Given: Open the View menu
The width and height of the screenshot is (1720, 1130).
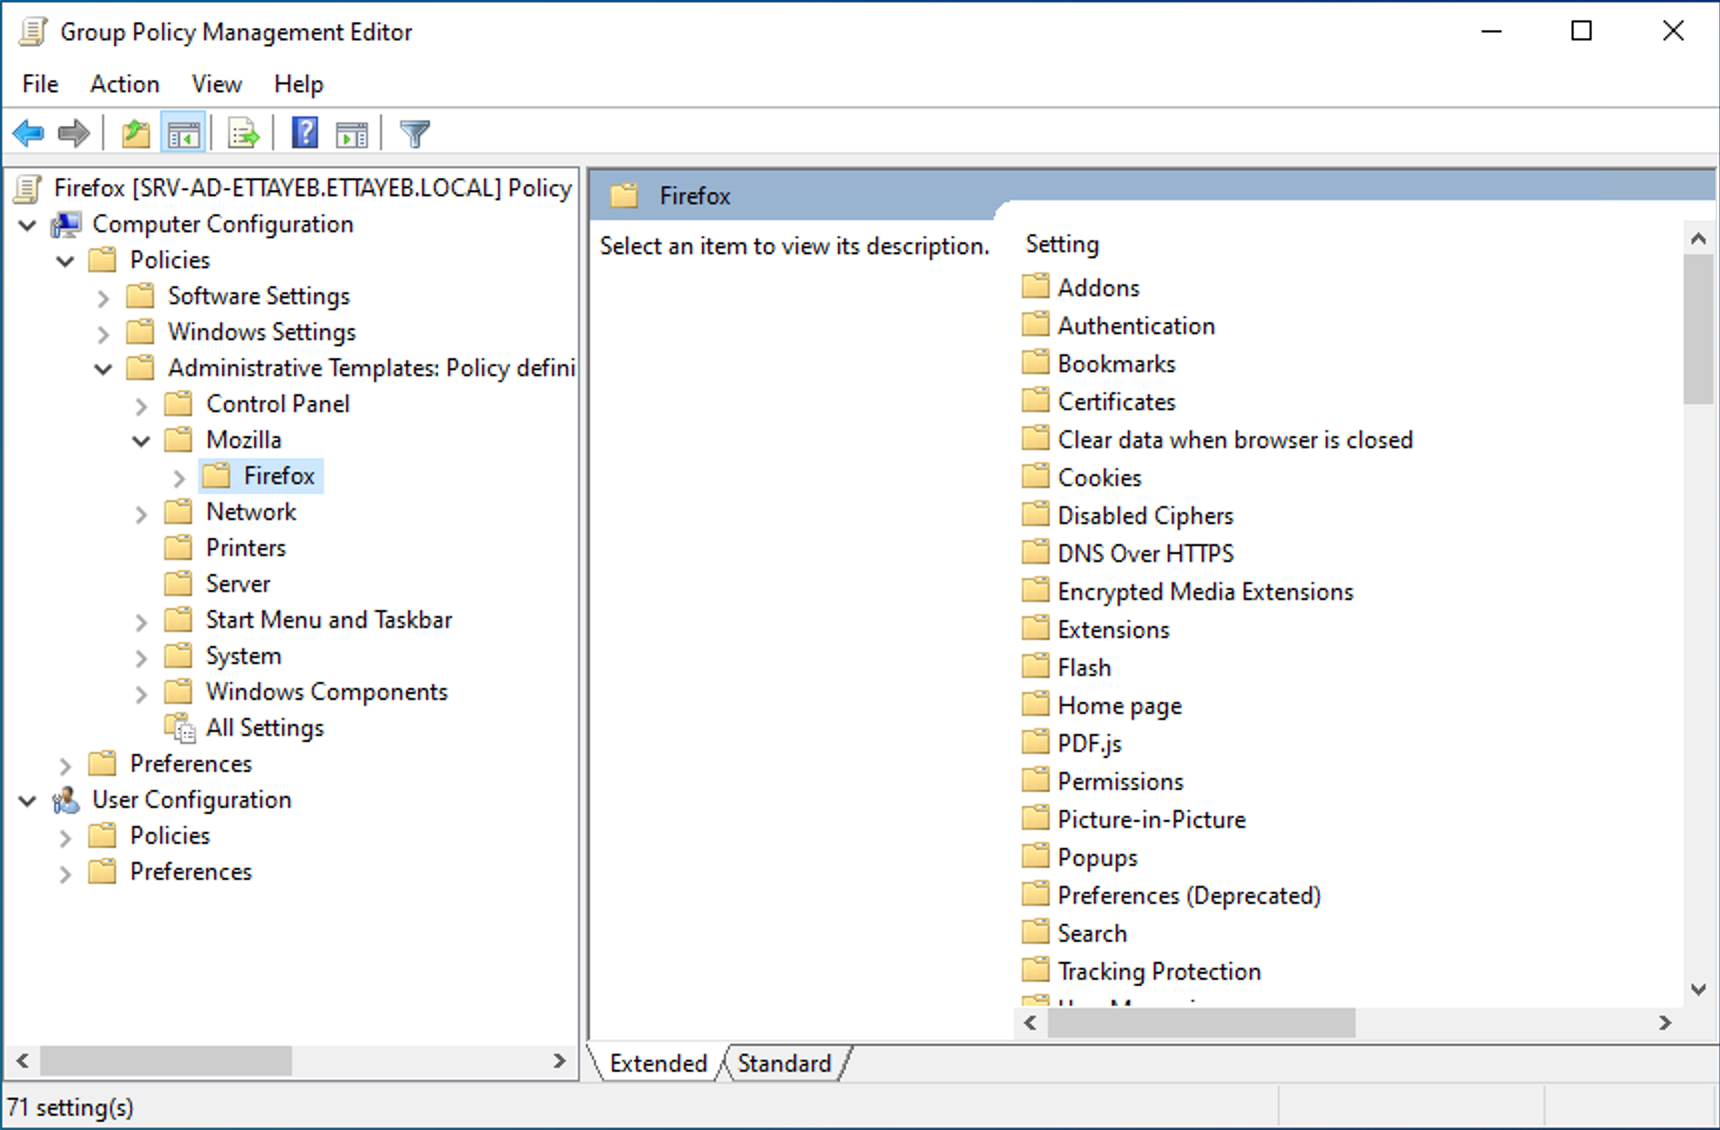Looking at the screenshot, I should [x=217, y=84].
